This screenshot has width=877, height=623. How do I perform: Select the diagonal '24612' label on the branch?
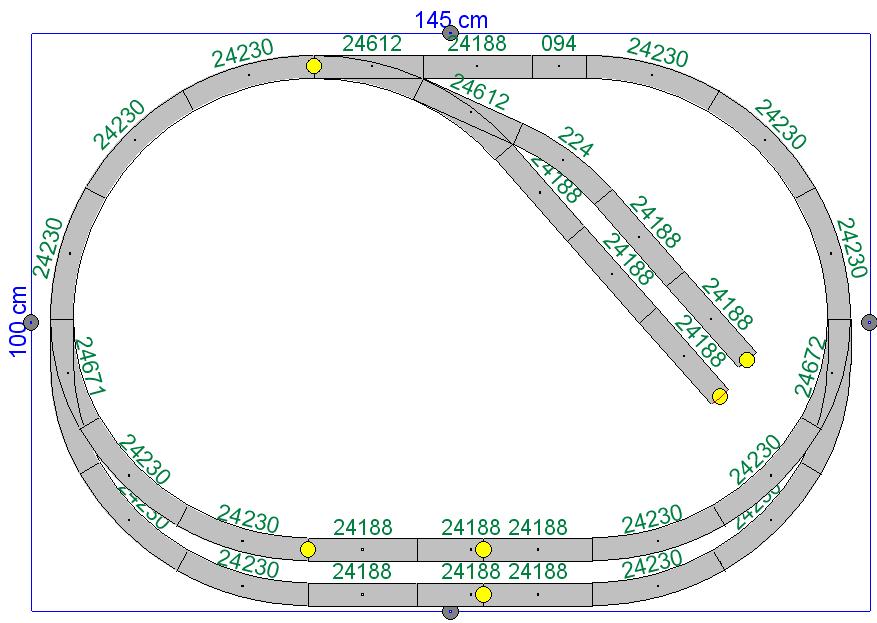coord(479,93)
